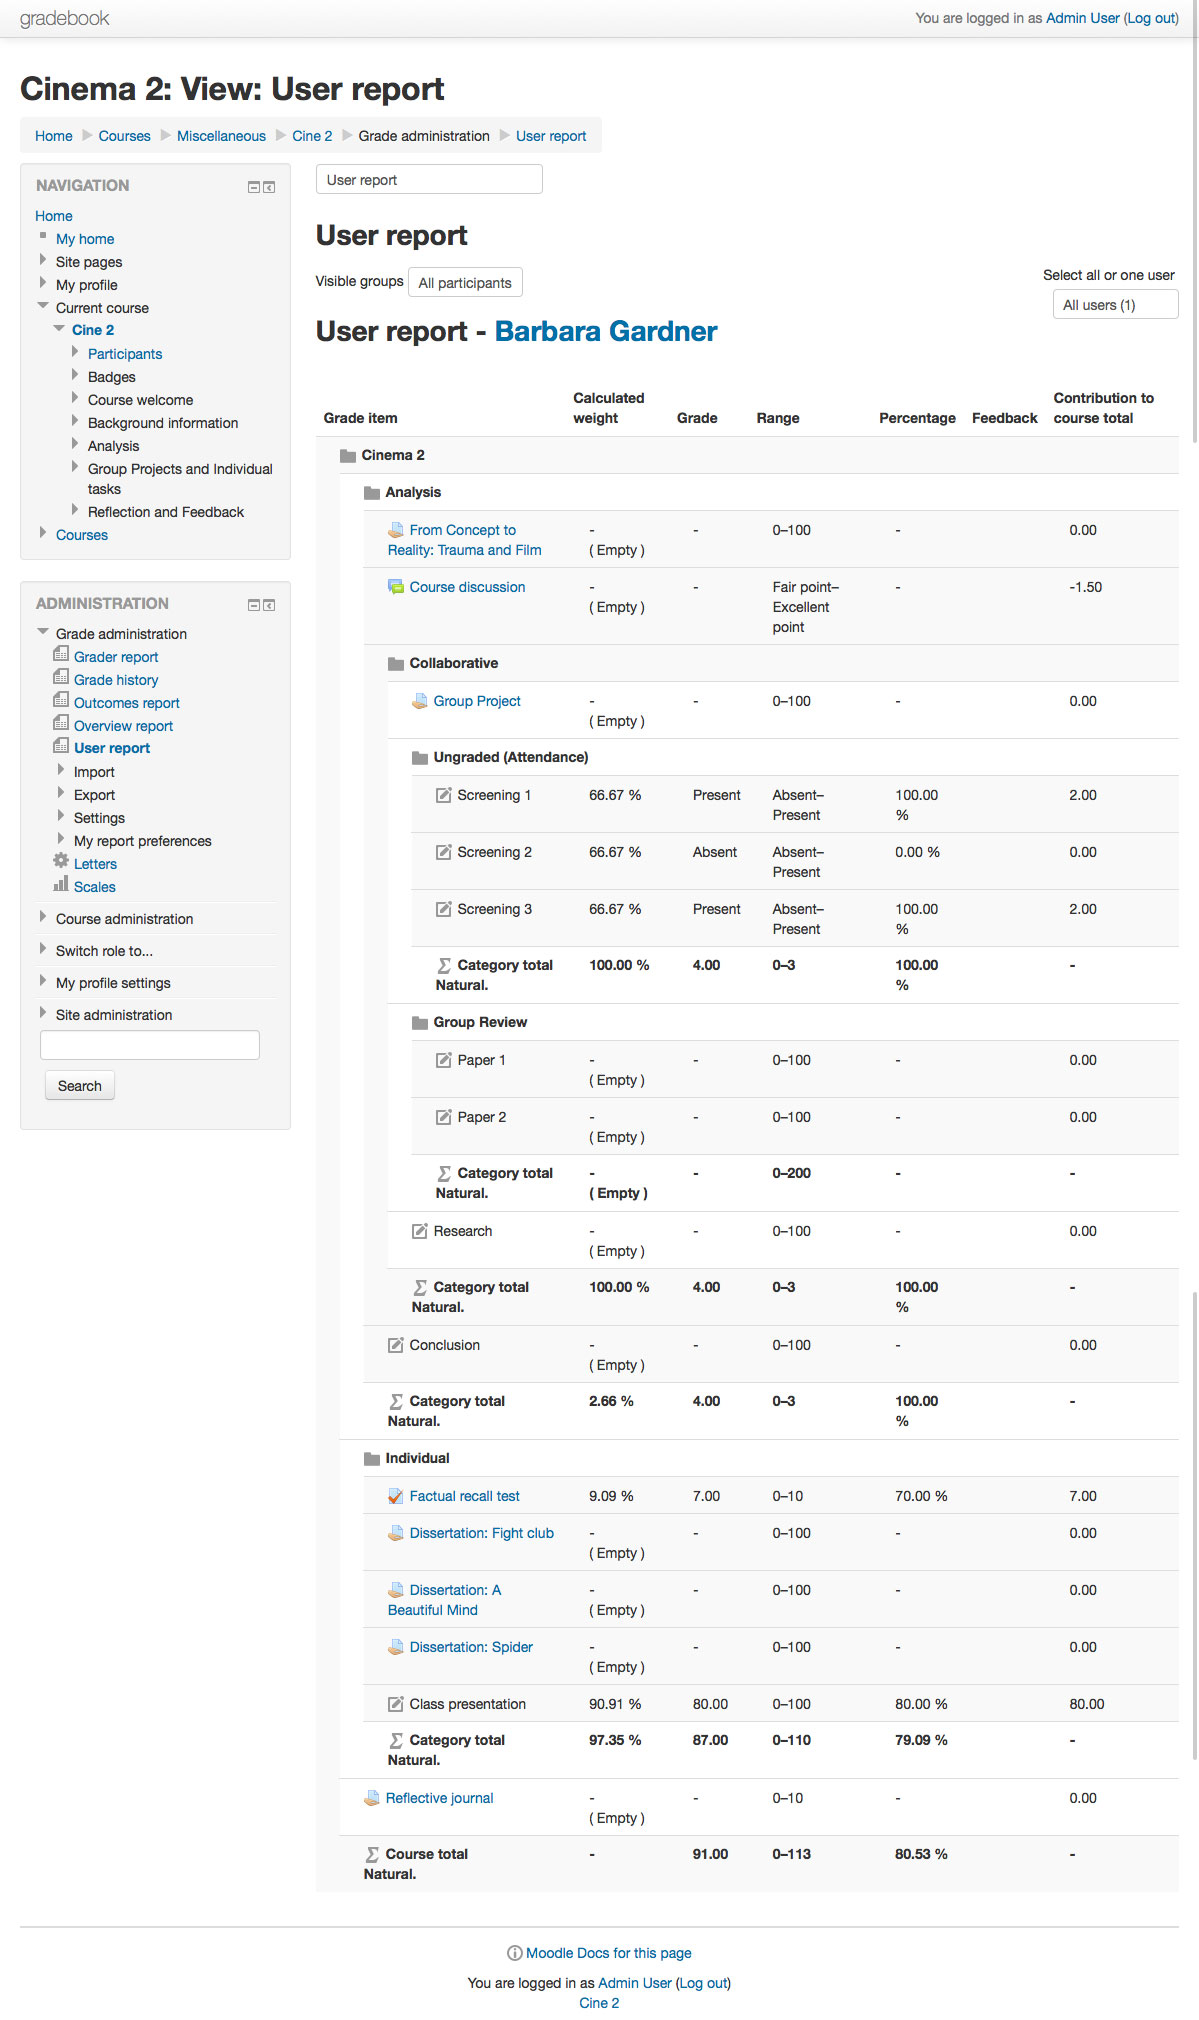
Task: Click the Scales bar chart icon
Action: (x=61, y=884)
